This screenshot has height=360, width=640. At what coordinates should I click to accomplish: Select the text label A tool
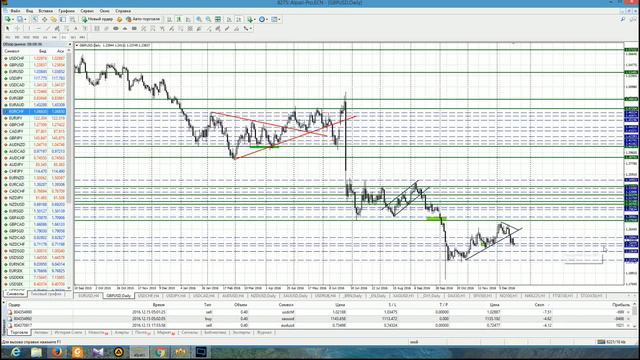(x=76, y=29)
